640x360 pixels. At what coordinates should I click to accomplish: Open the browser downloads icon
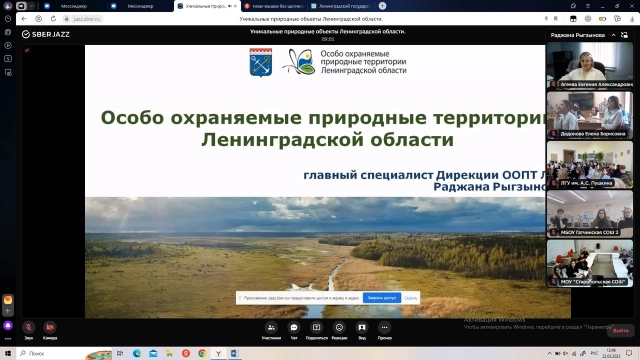click(x=632, y=19)
